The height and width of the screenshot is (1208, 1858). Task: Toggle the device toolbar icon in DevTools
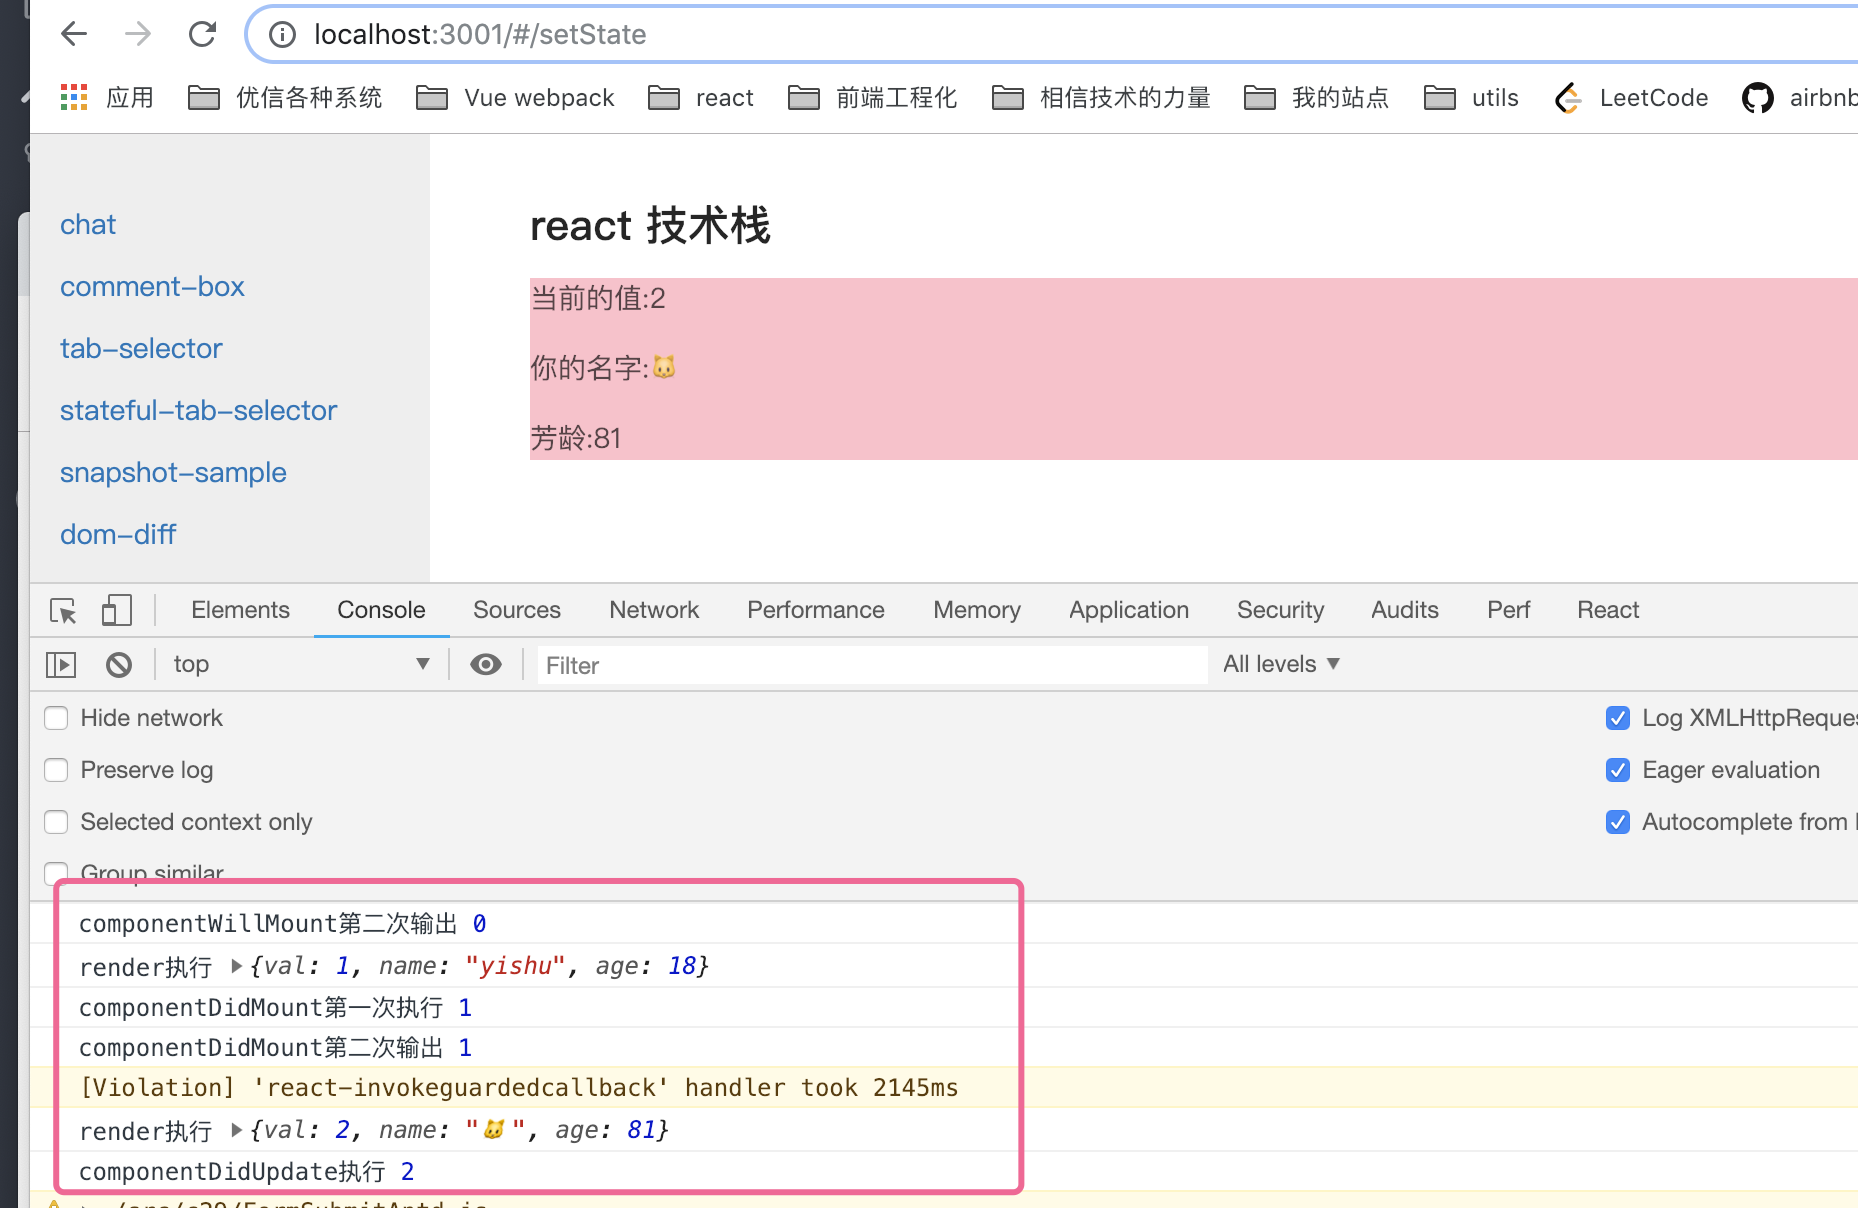tap(117, 610)
